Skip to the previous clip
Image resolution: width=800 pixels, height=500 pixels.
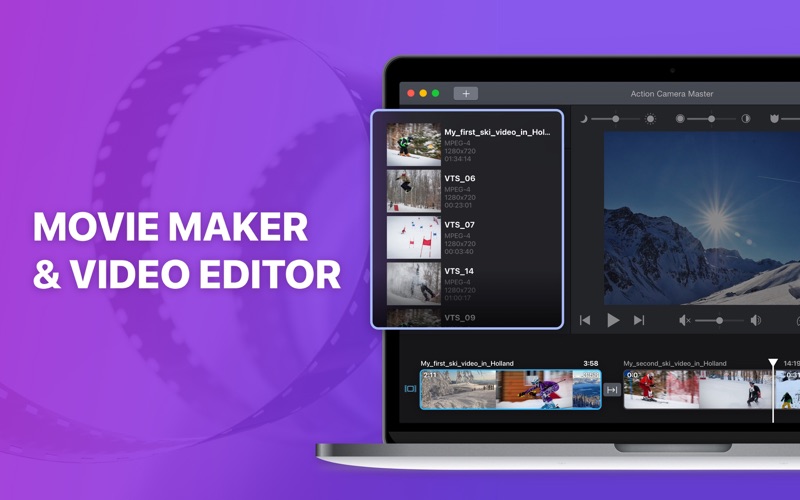tap(585, 320)
